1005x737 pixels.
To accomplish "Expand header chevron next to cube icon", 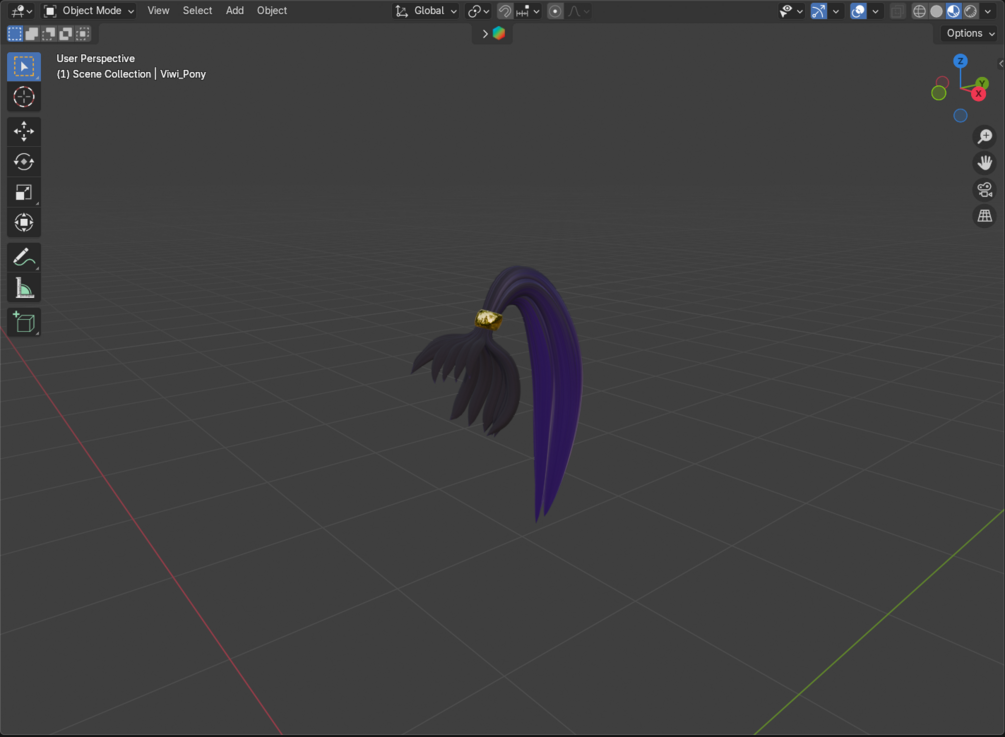I will pos(485,34).
